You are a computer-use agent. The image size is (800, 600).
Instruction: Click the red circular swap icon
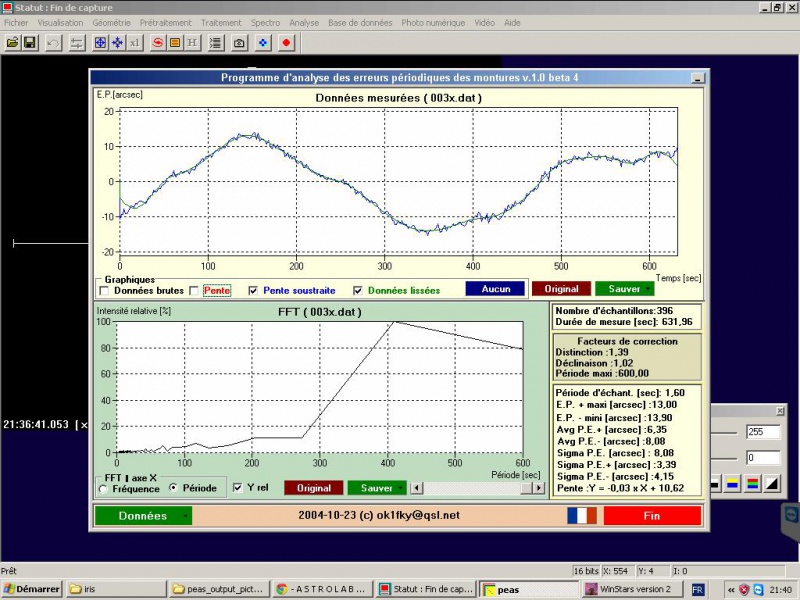tap(158, 43)
